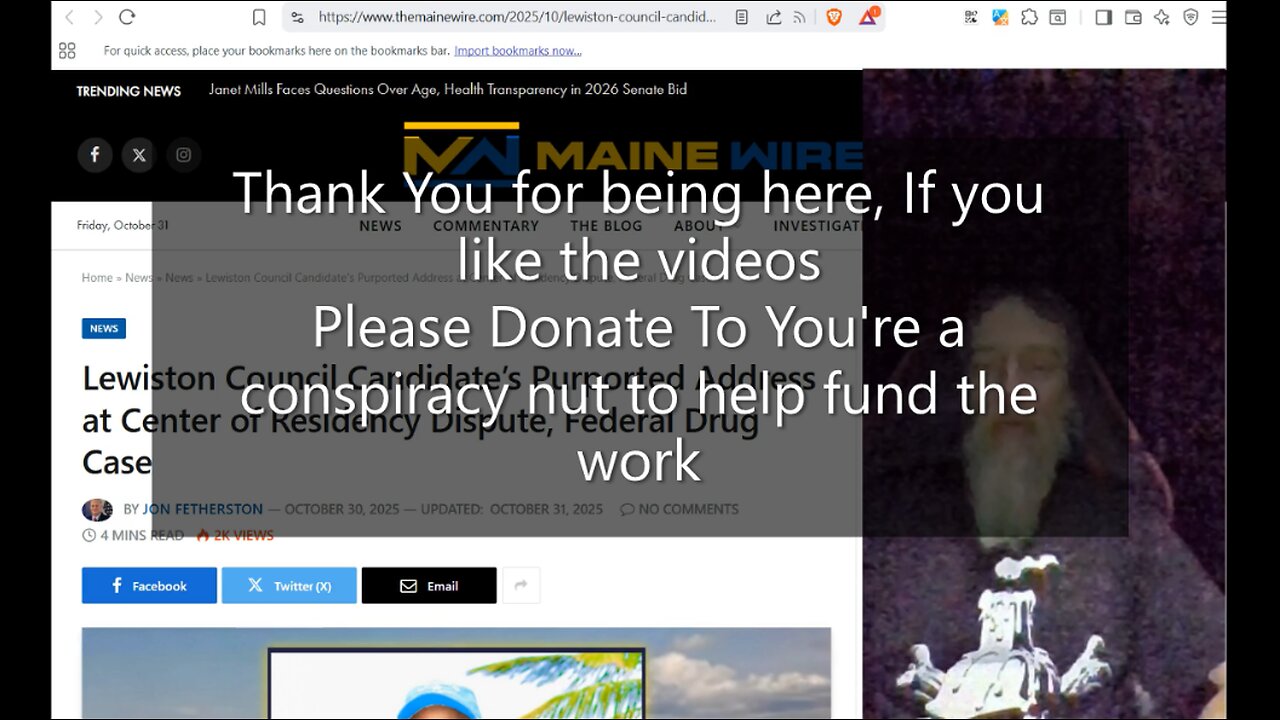Image resolution: width=1280 pixels, height=720 pixels.
Task: Click the RSS feed icon in address bar
Action: 800,17
